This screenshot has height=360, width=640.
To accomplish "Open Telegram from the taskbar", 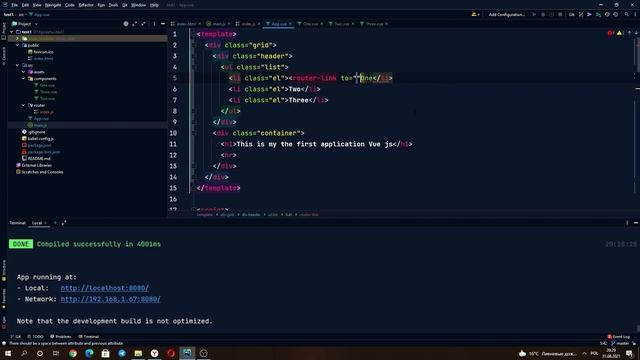I will coord(122,353).
